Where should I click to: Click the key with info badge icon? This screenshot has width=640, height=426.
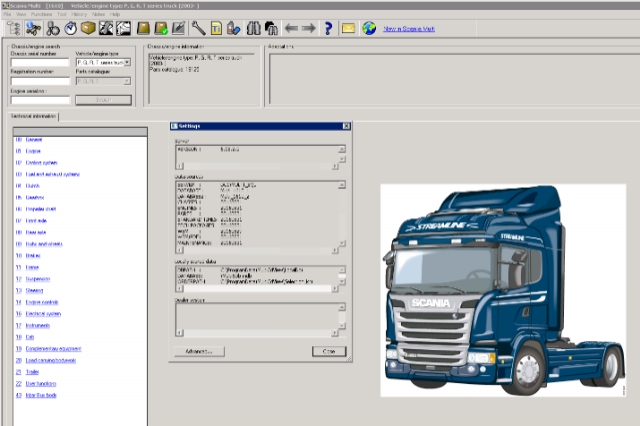coord(33,29)
